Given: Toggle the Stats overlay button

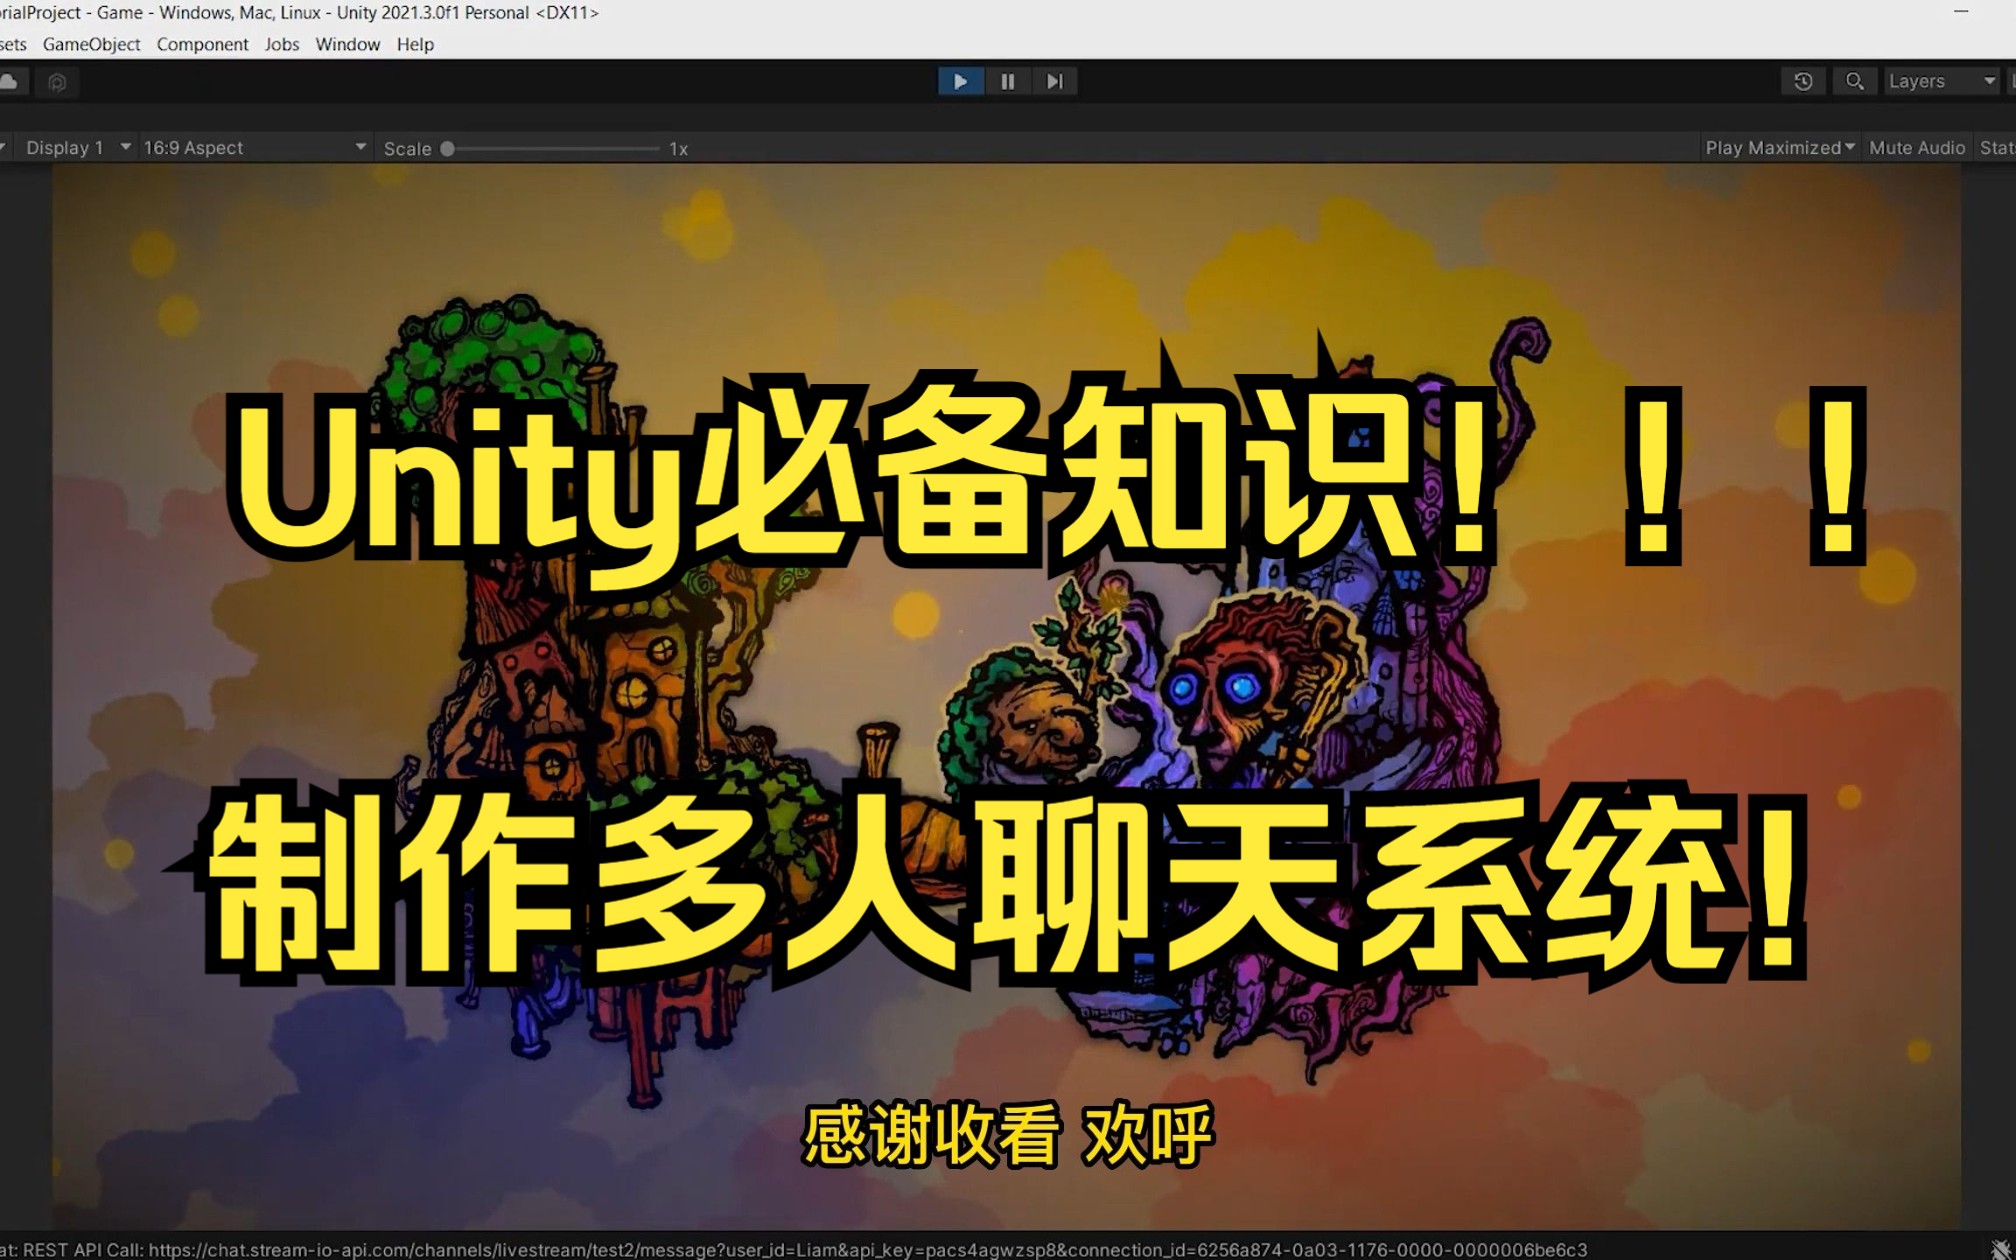Looking at the screenshot, I should pyautogui.click(x=1996, y=147).
